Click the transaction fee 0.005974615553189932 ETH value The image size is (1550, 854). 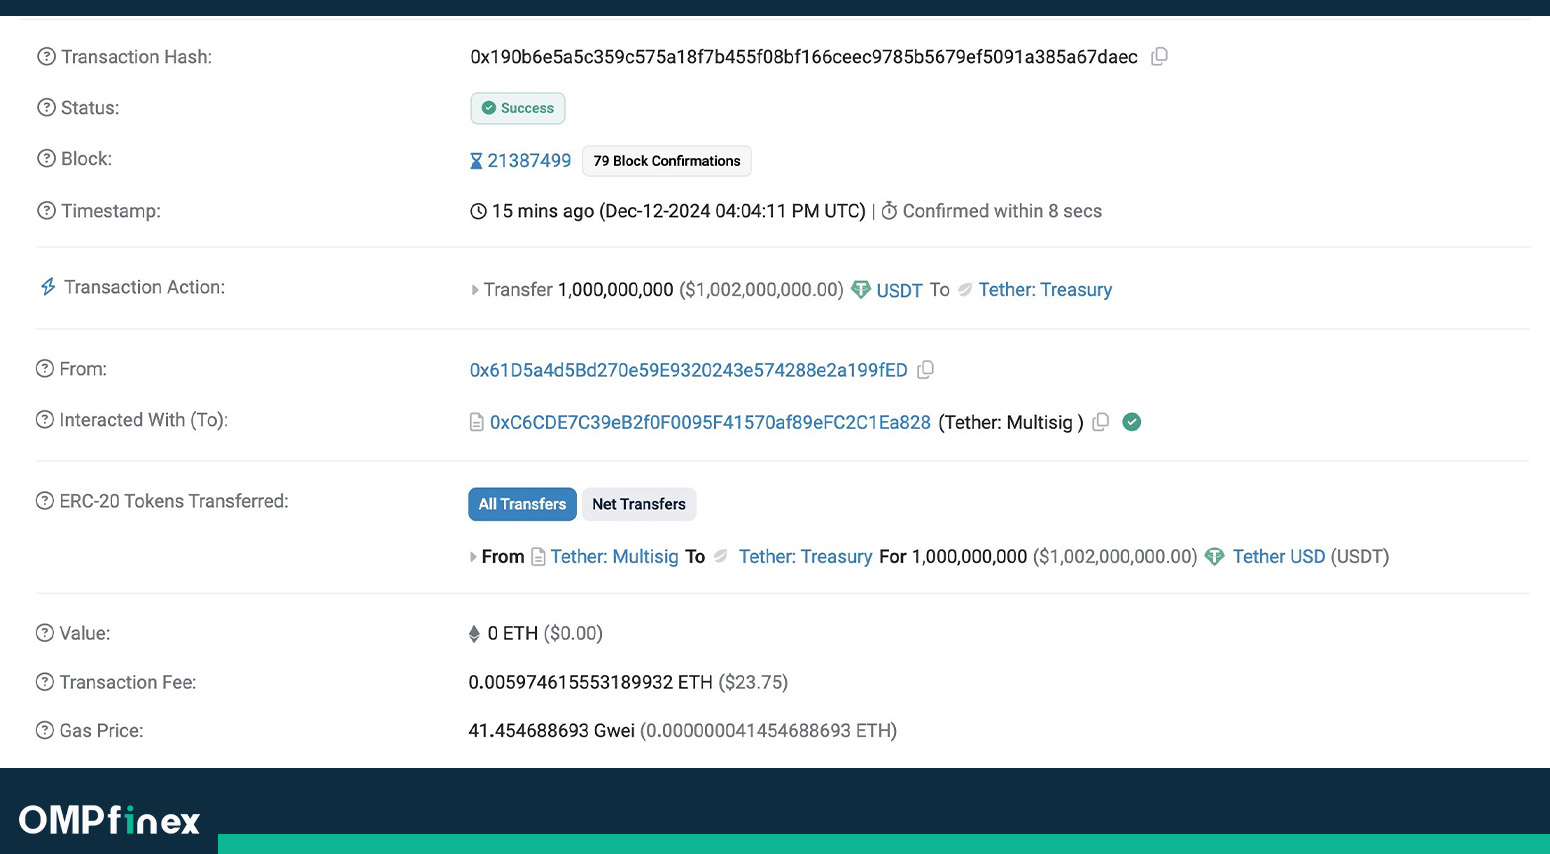pos(590,682)
